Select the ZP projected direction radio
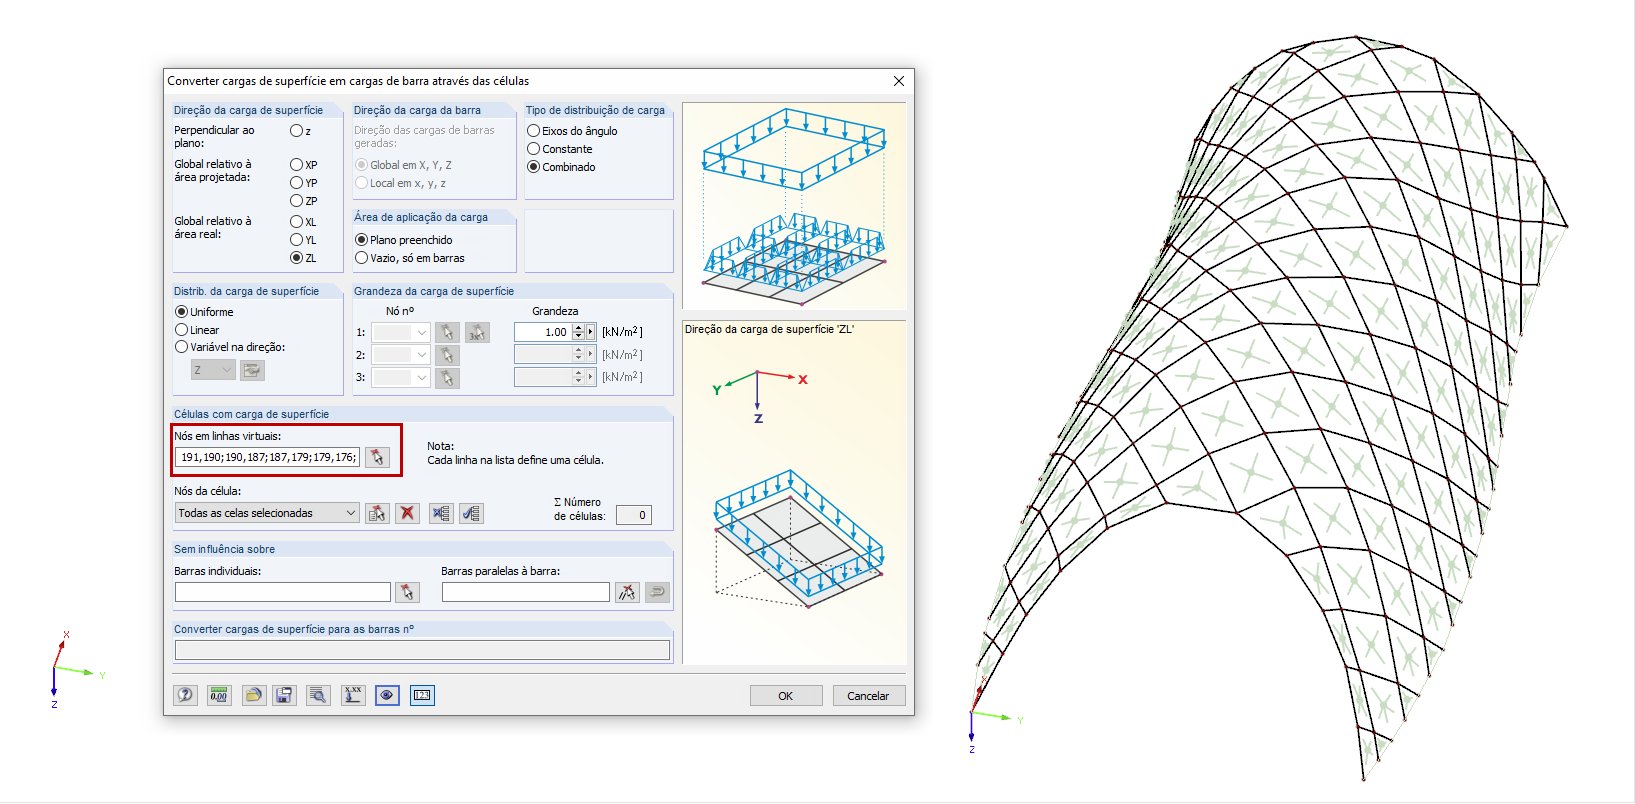 tap(296, 201)
